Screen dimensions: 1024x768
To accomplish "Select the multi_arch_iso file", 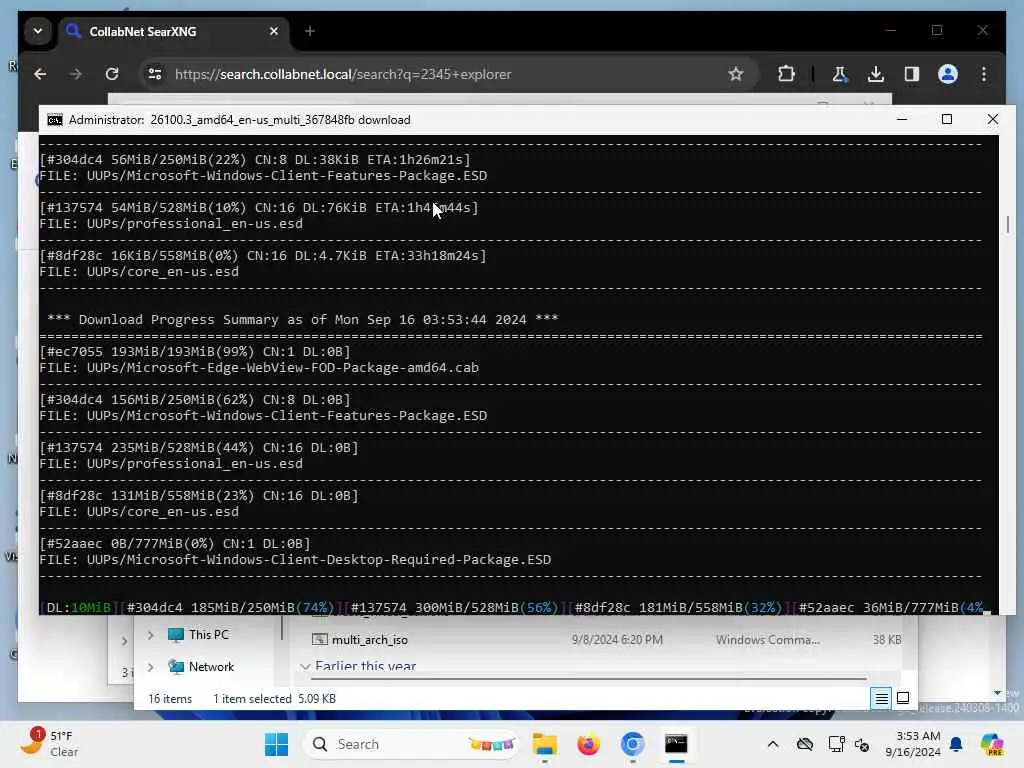I will pos(370,640).
